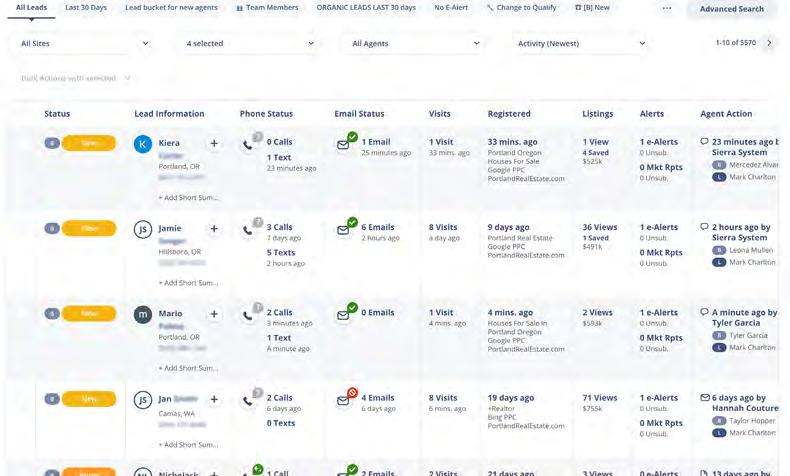Click the email icon in Kiera's row

(x=343, y=145)
